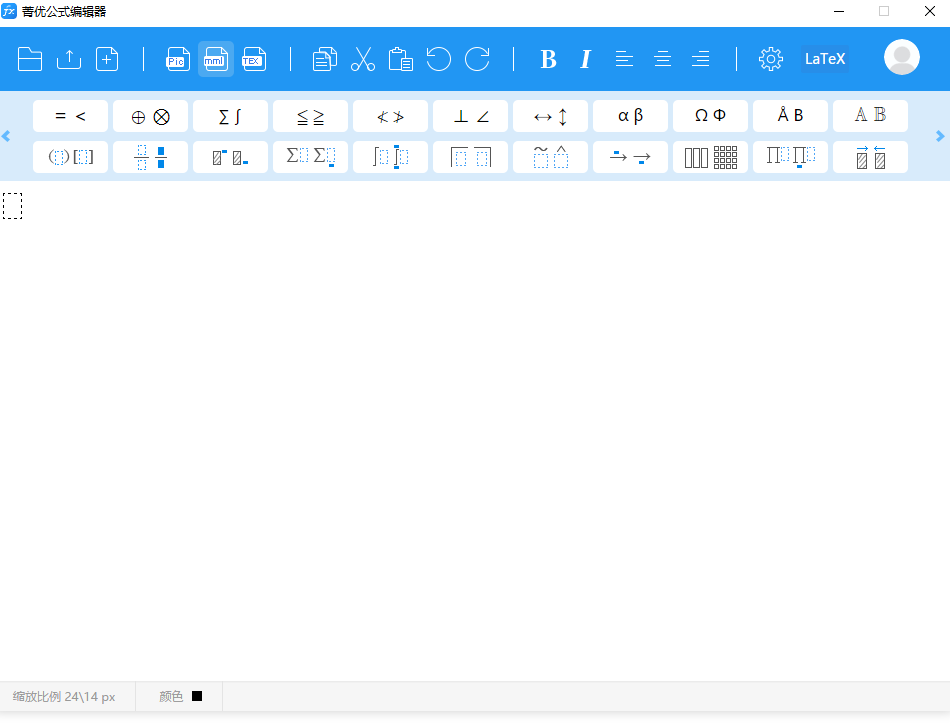Switch to LaTeX mode
The image size is (950, 724).
pos(824,59)
